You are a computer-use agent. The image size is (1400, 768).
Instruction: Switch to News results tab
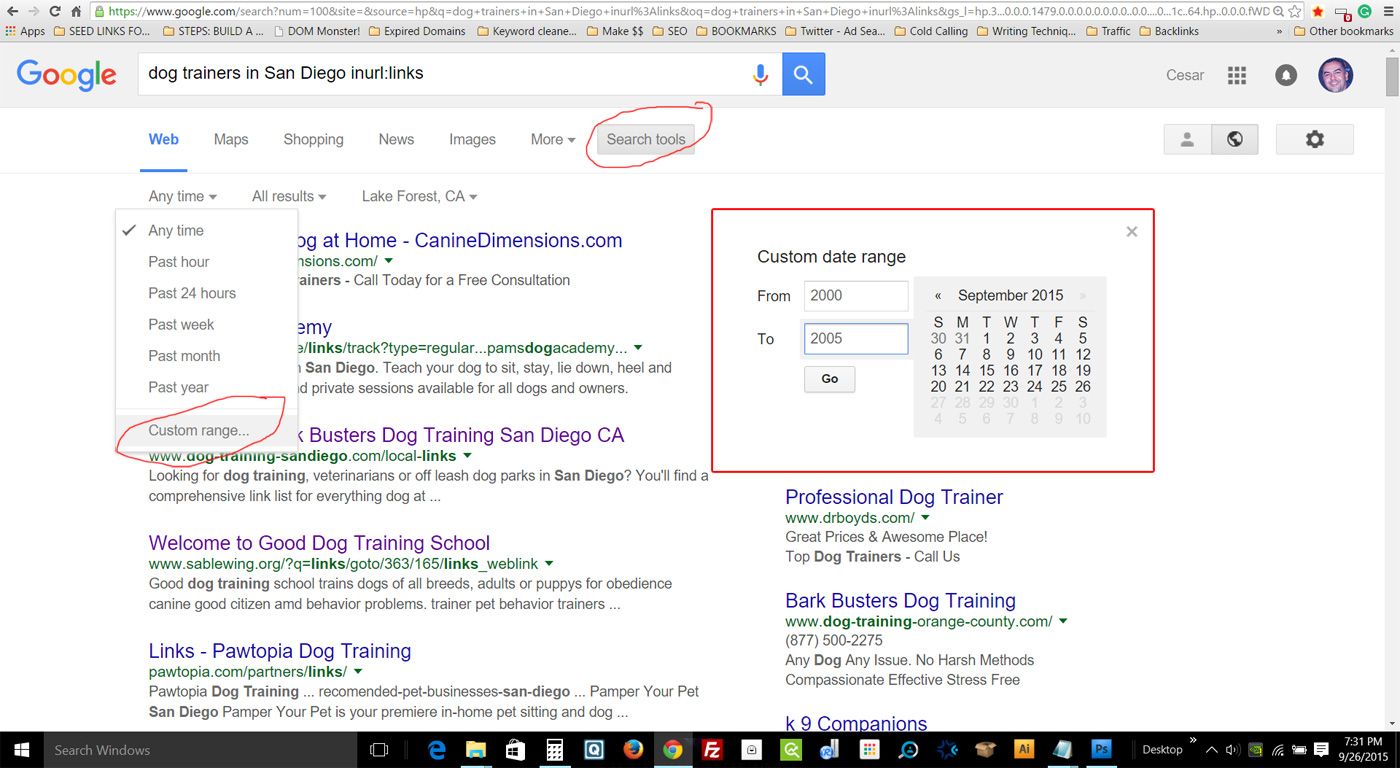tap(396, 140)
